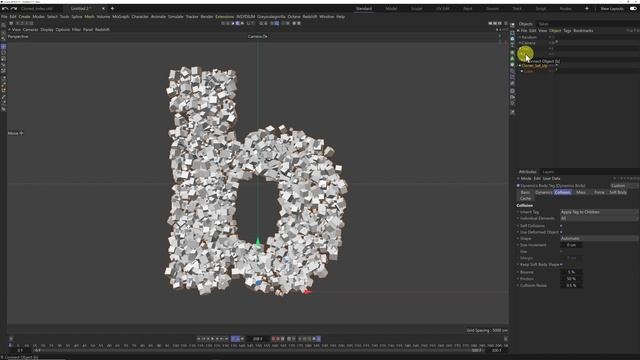Add a new document tab with plus icon
Screen dimensions: 640x360
pos(112,8)
